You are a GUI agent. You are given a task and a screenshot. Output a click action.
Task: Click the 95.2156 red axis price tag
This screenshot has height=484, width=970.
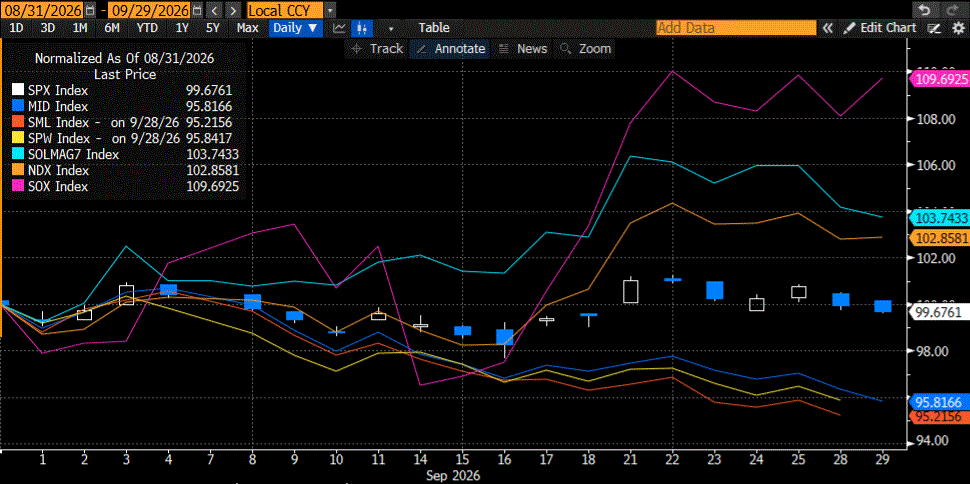(x=940, y=417)
